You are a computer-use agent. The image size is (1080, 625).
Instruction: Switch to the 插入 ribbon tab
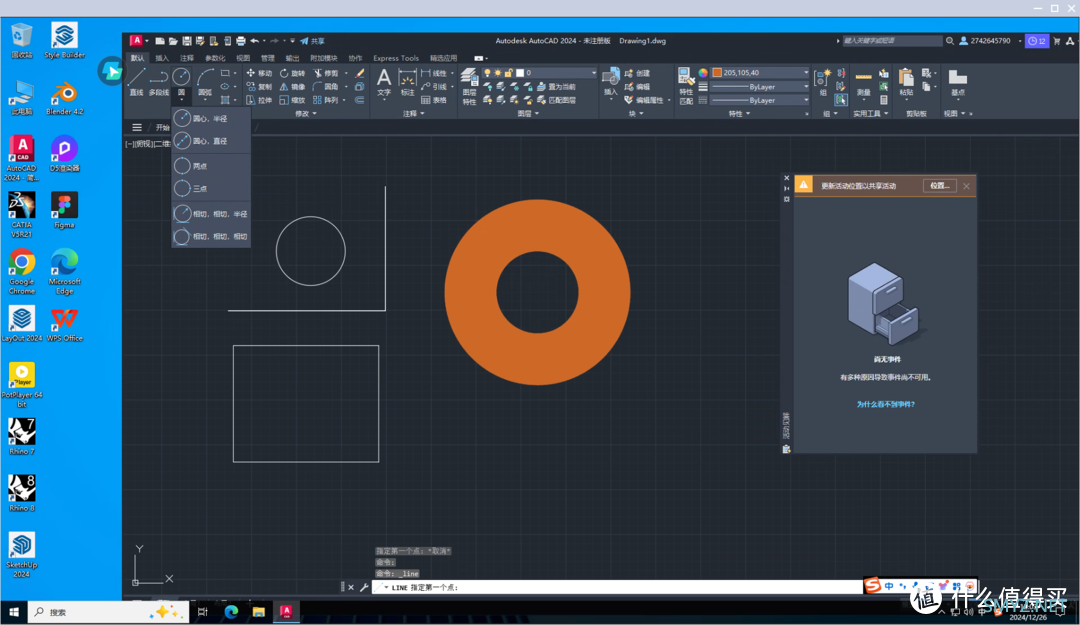point(162,59)
